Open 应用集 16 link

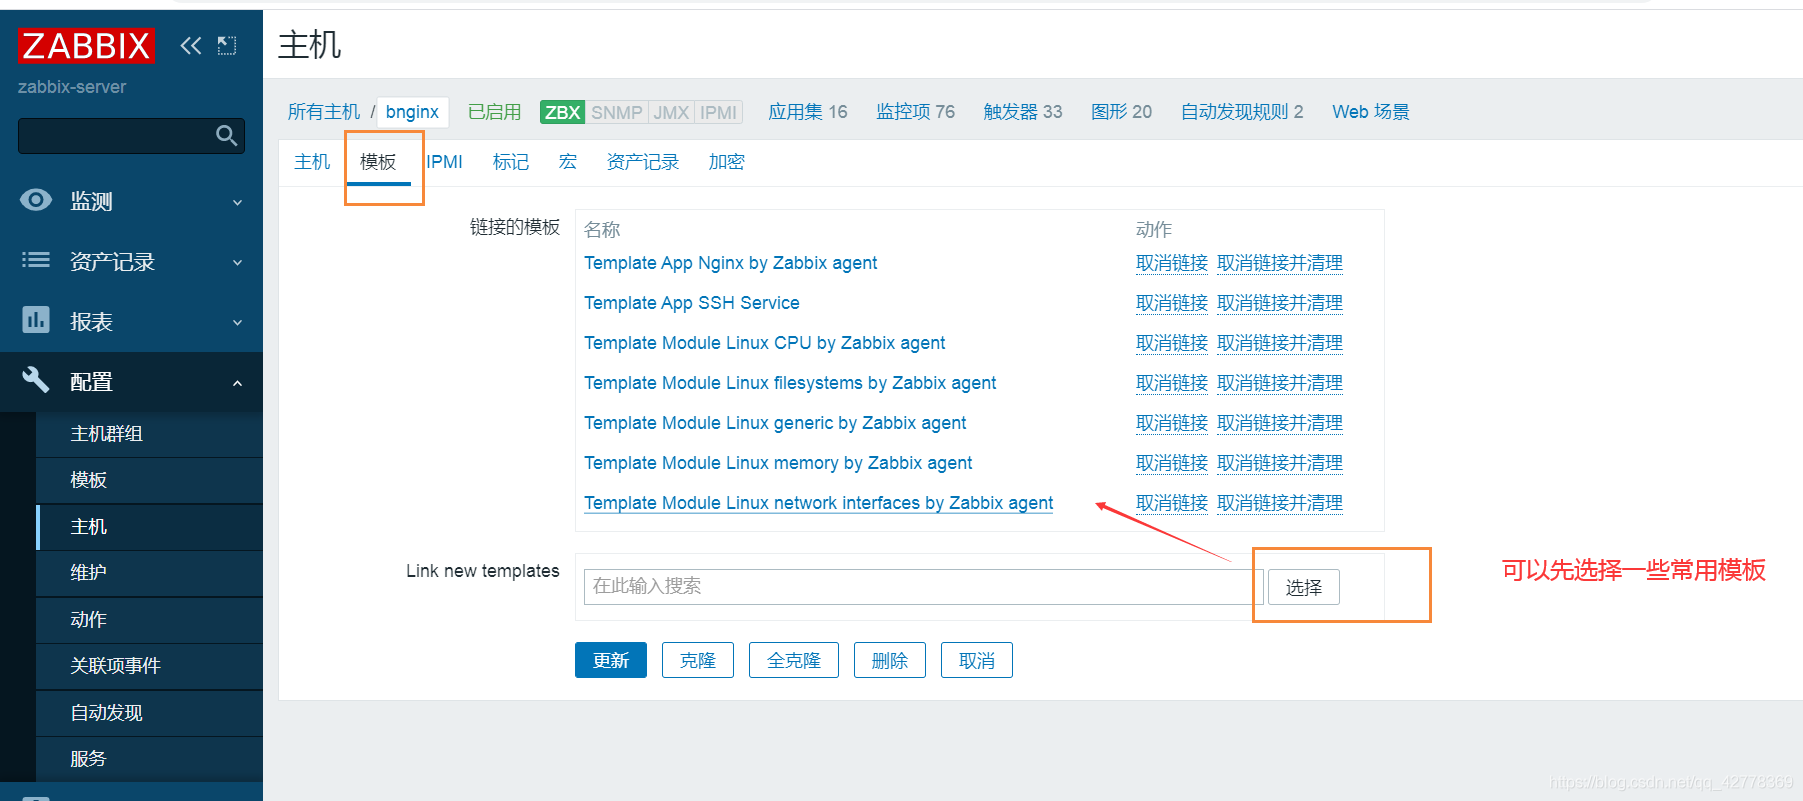(808, 112)
